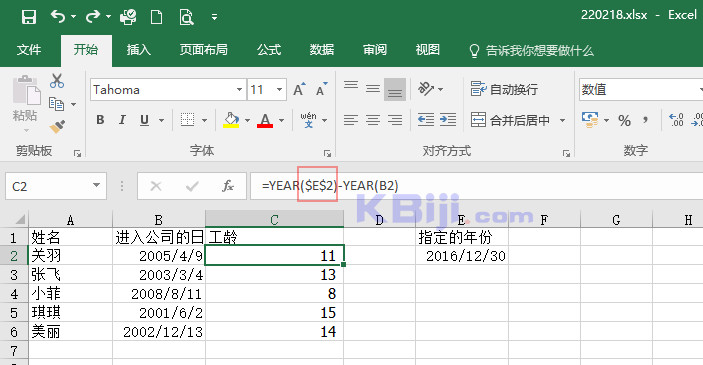703x365 pixels.
Task: Click the Borders icon
Action: tap(187, 120)
